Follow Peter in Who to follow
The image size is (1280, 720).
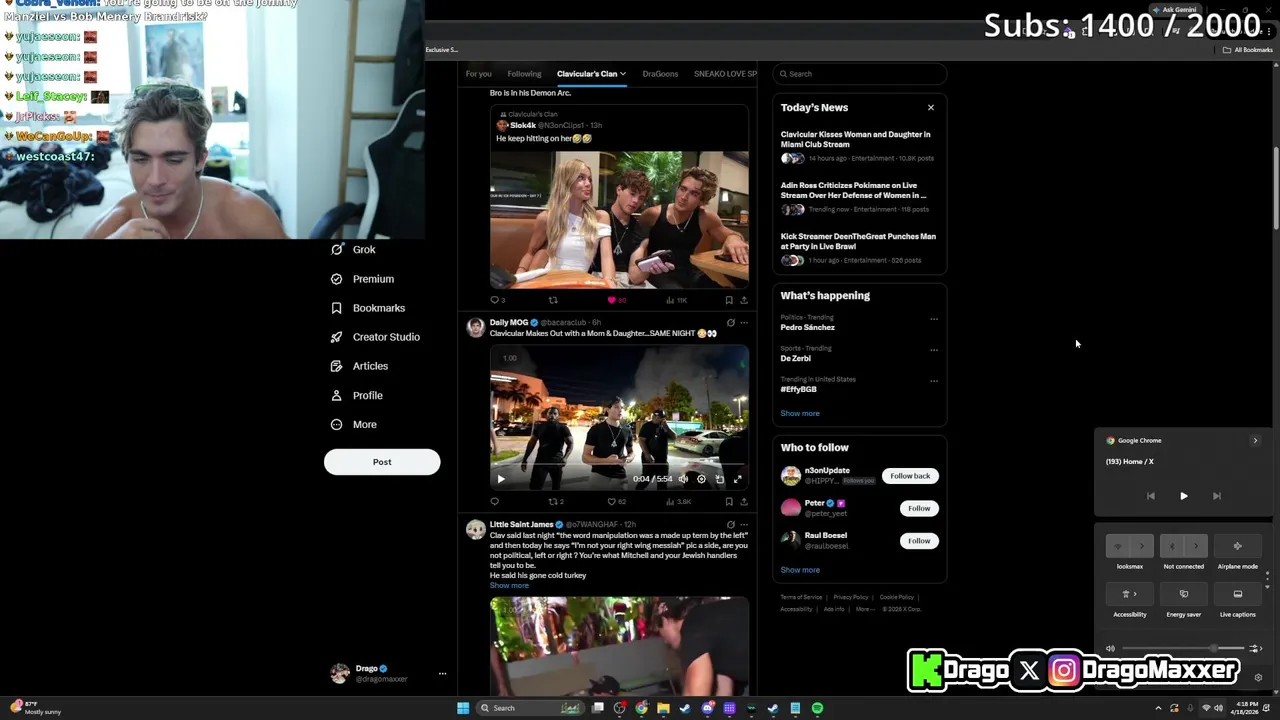click(919, 508)
